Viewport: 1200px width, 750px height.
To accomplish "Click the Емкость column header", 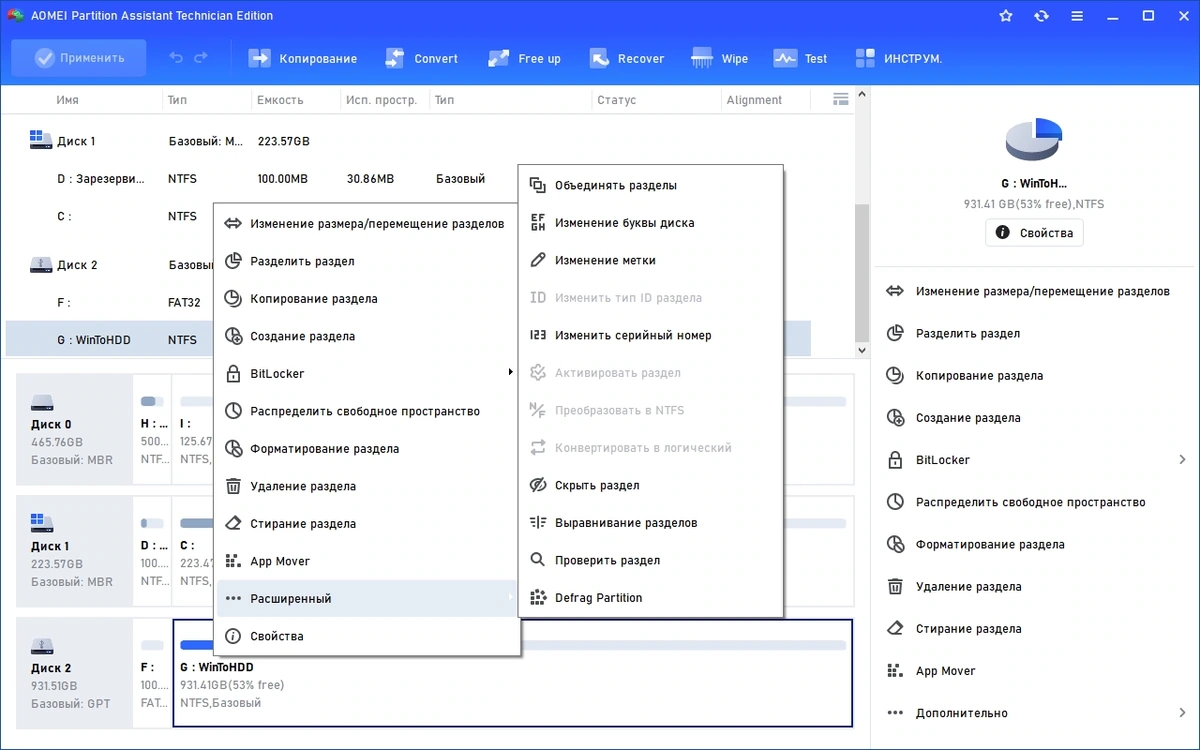I will tap(280, 100).
